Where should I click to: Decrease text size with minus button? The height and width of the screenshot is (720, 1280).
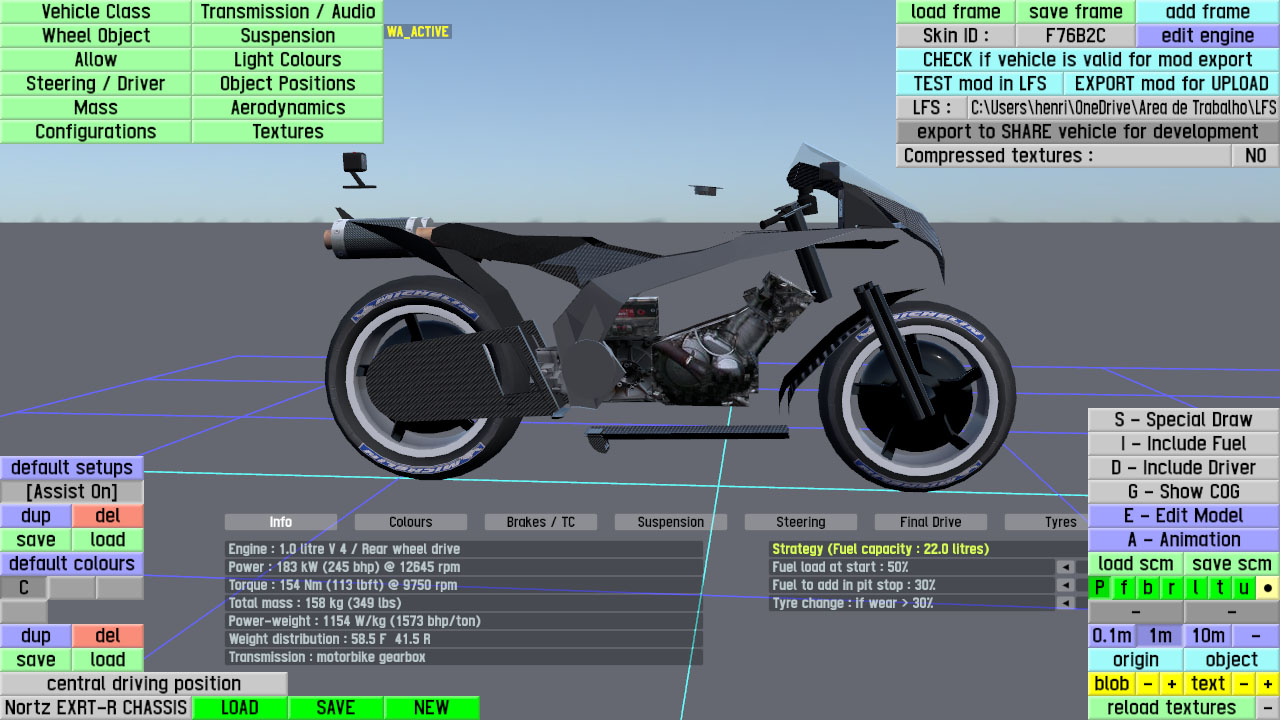pos(1244,684)
